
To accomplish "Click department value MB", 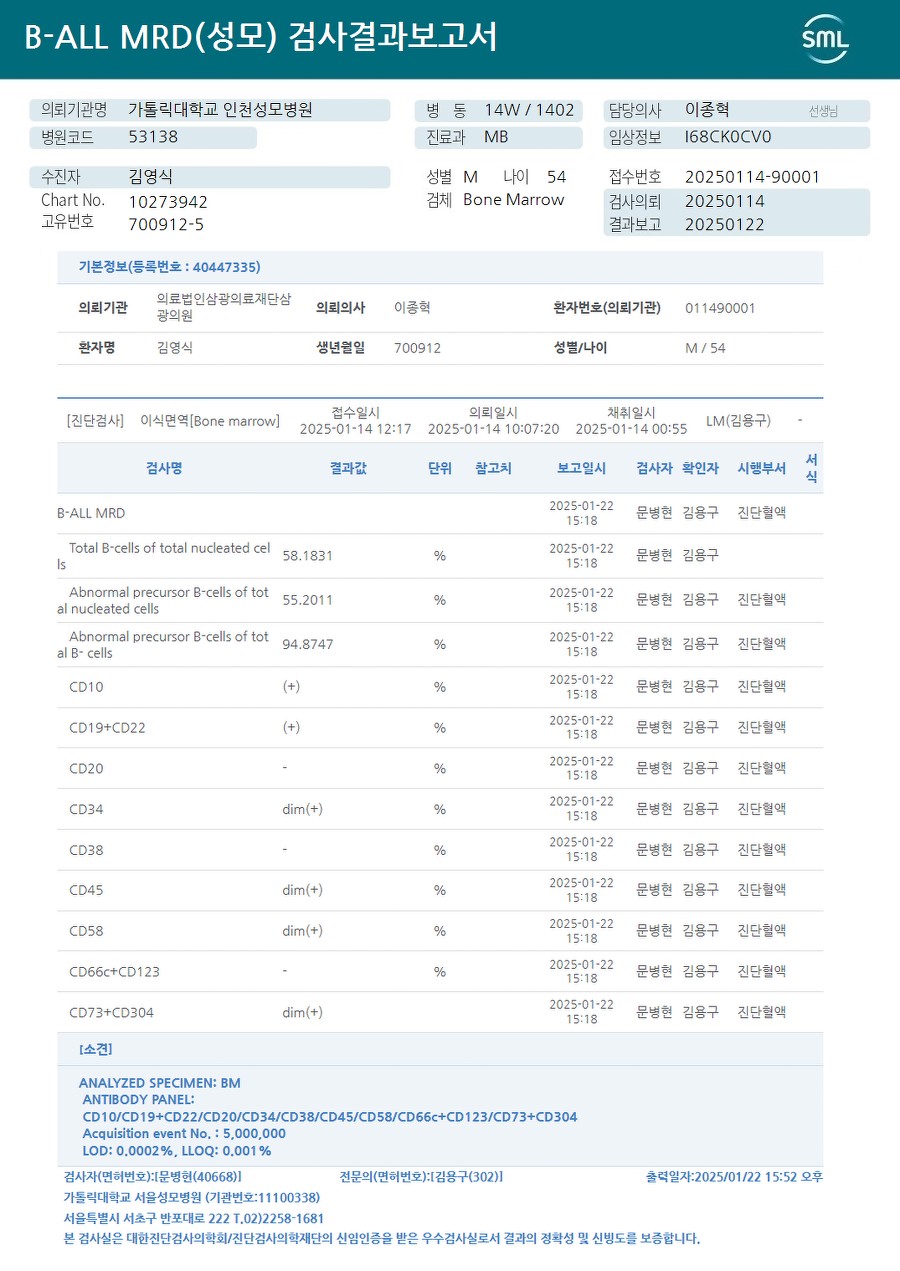I will pyautogui.click(x=496, y=137).
